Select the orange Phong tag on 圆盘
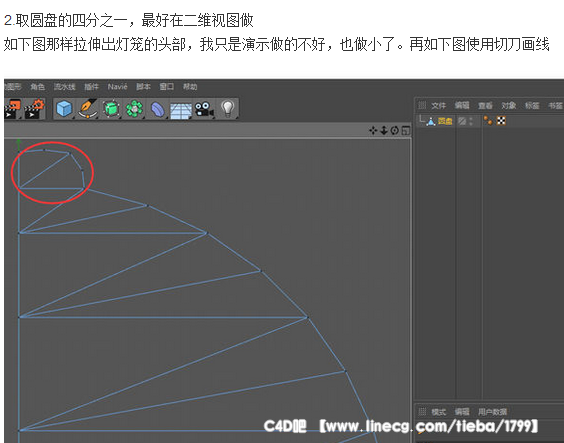Viewport: 564px width, 443px height. coord(488,121)
